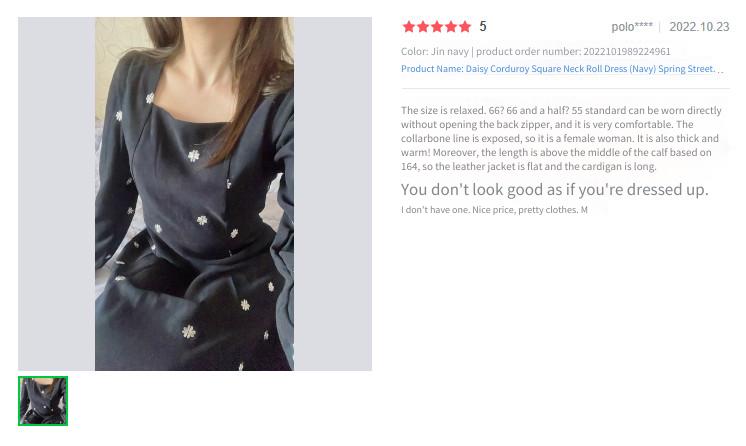Screen dimensions: 746x446
Task: Open the Daisy Corduroy Square Neck Dress link
Action: coord(558,69)
